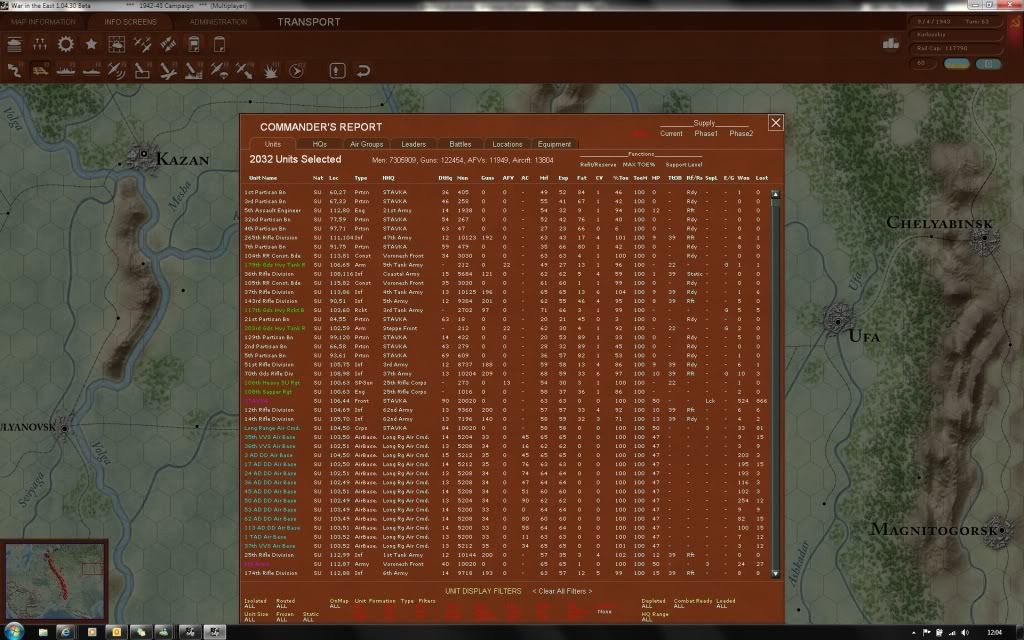This screenshot has height=640, width=1024.
Task: Select the air recon plane-with-waves icon
Action: pos(117,70)
